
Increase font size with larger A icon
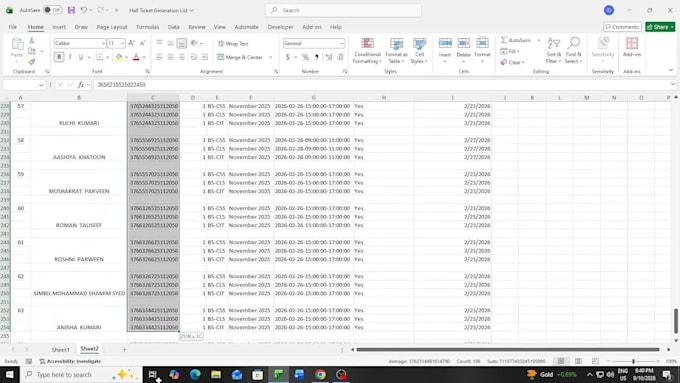pyautogui.click(x=131, y=43)
